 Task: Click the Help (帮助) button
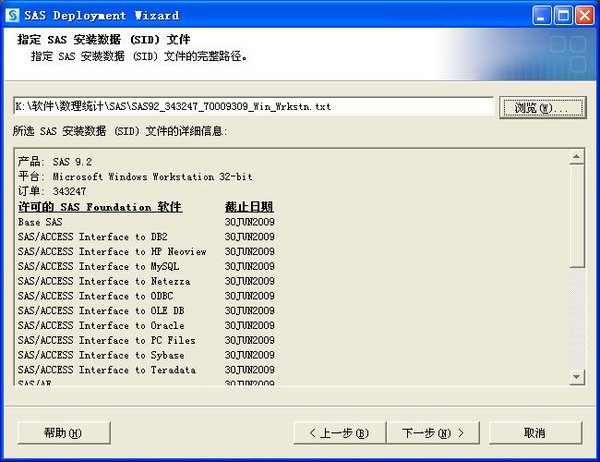[x=64, y=433]
